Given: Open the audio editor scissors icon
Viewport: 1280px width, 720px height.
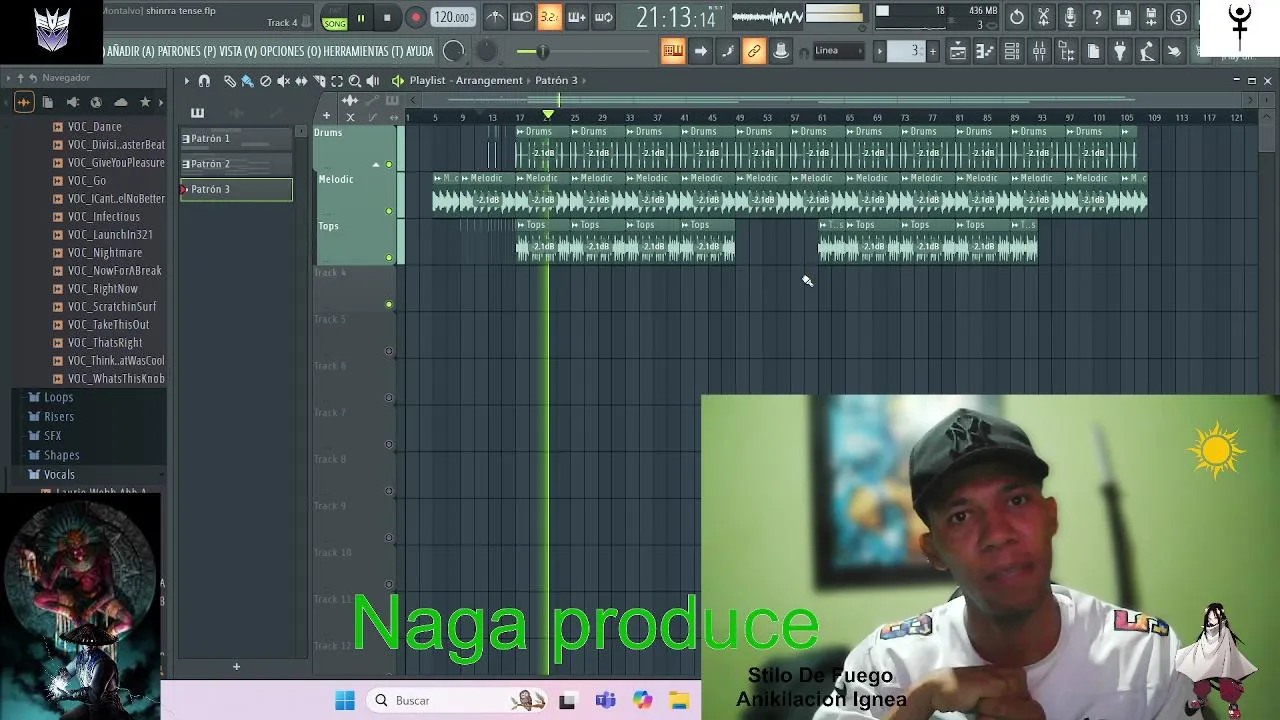Looking at the screenshot, I should click(1043, 17).
